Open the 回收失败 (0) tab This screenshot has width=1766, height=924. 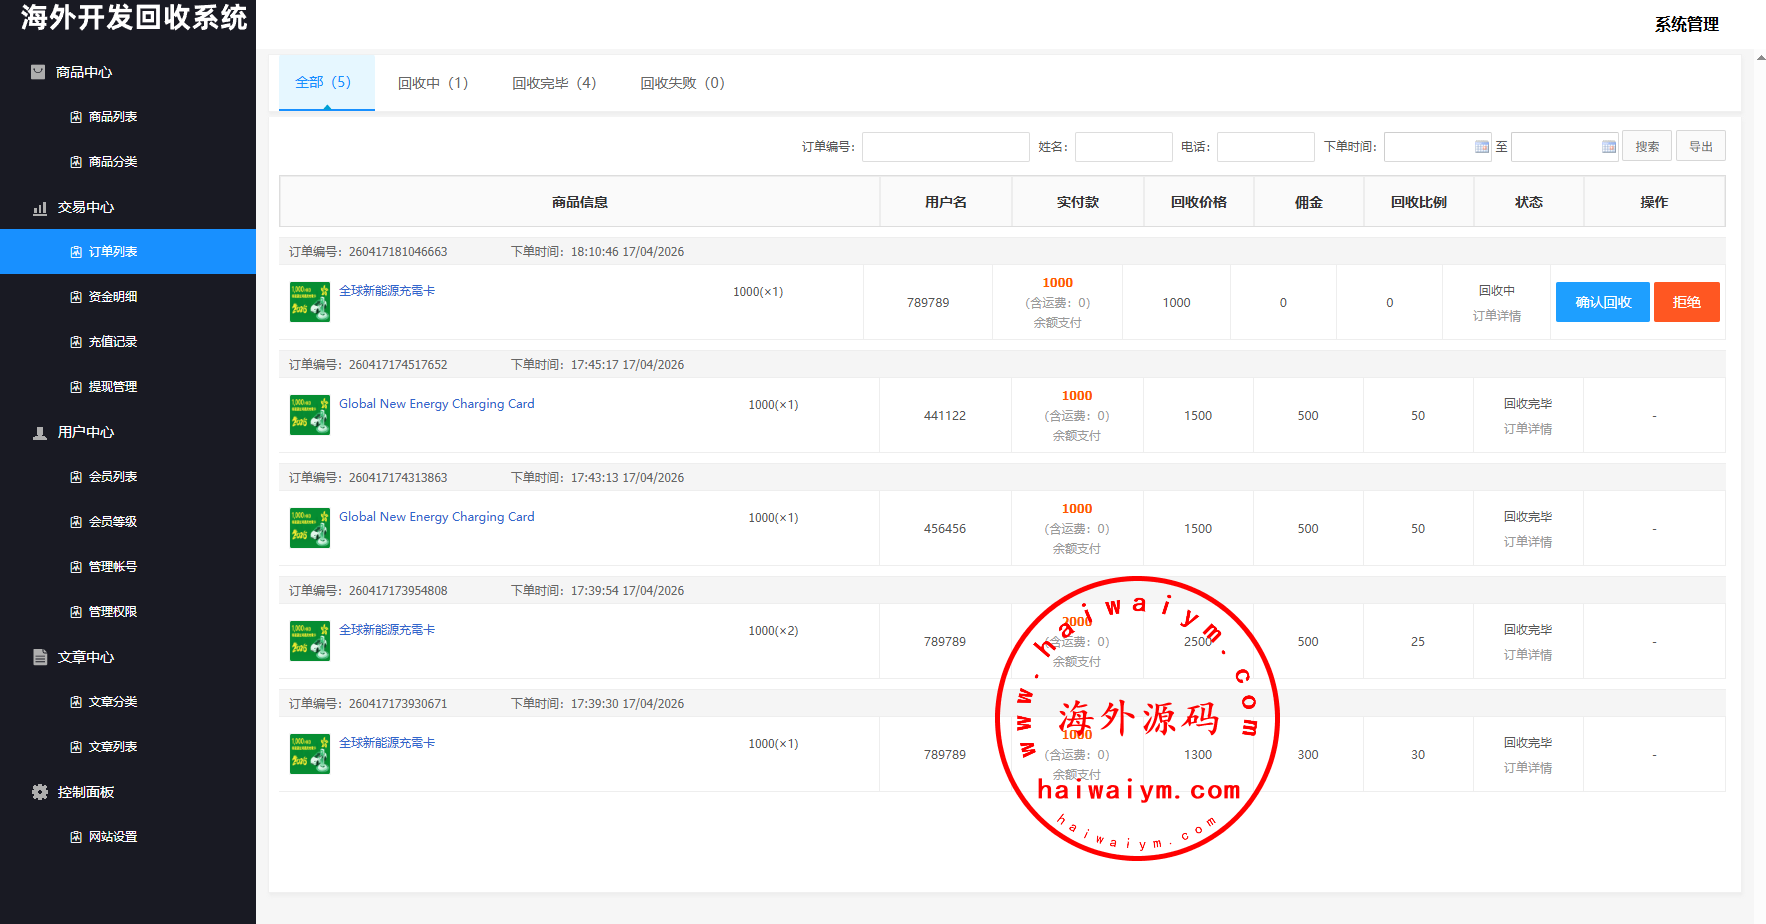tap(682, 83)
